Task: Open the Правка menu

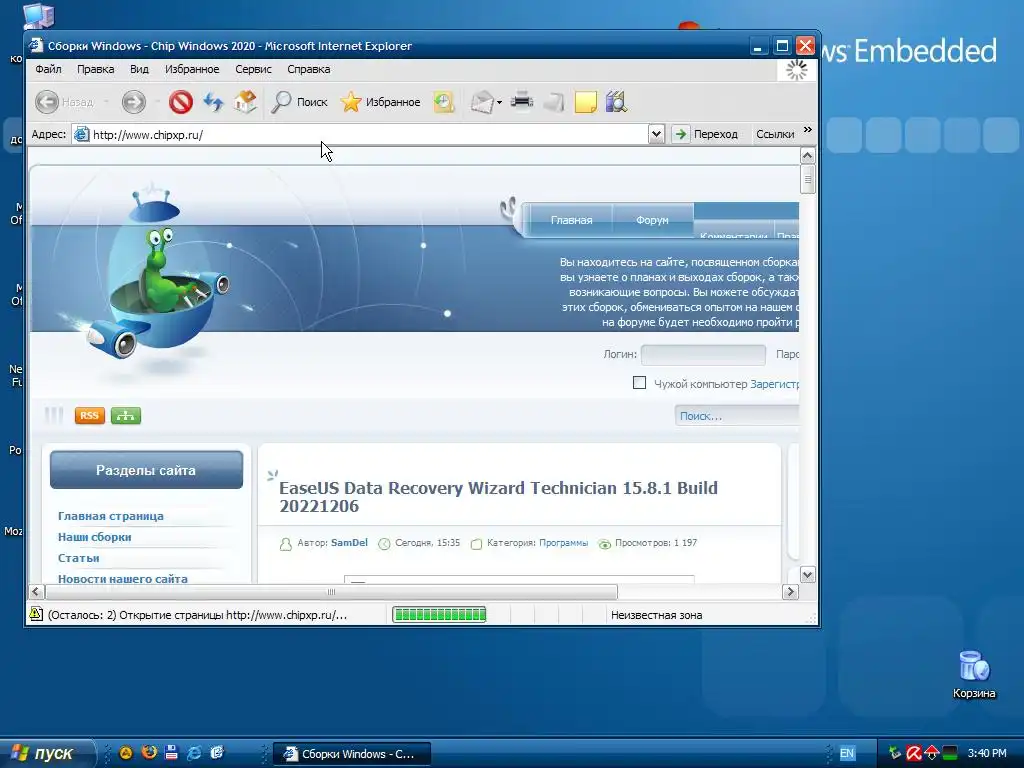Action: pos(95,69)
